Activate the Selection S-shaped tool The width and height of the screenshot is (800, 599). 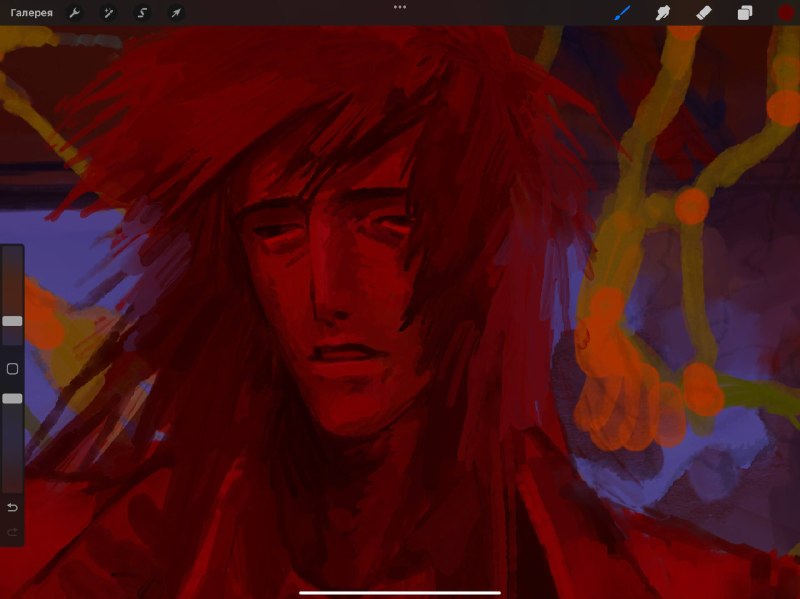pos(142,13)
